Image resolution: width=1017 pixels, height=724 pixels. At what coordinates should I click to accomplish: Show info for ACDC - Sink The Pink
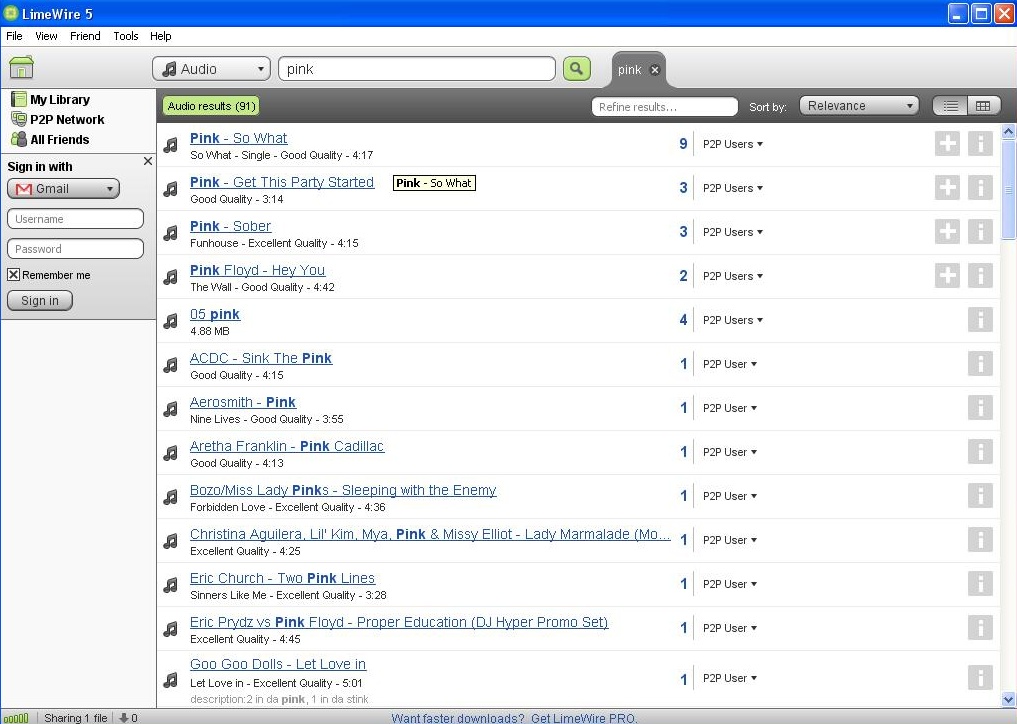tap(980, 364)
